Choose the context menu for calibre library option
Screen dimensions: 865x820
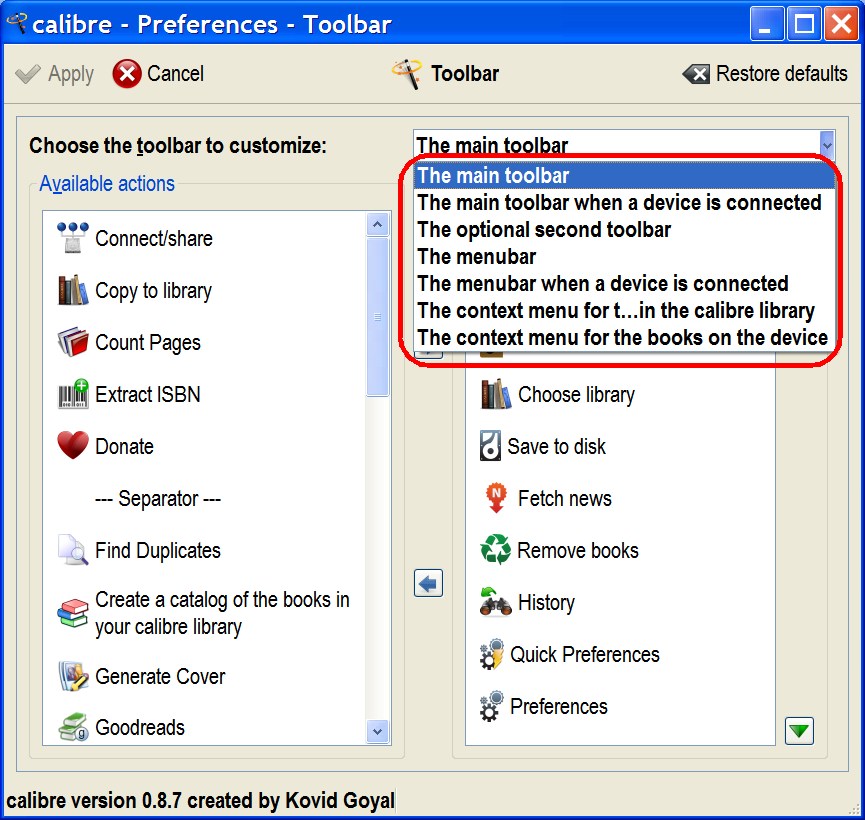[x=624, y=311]
